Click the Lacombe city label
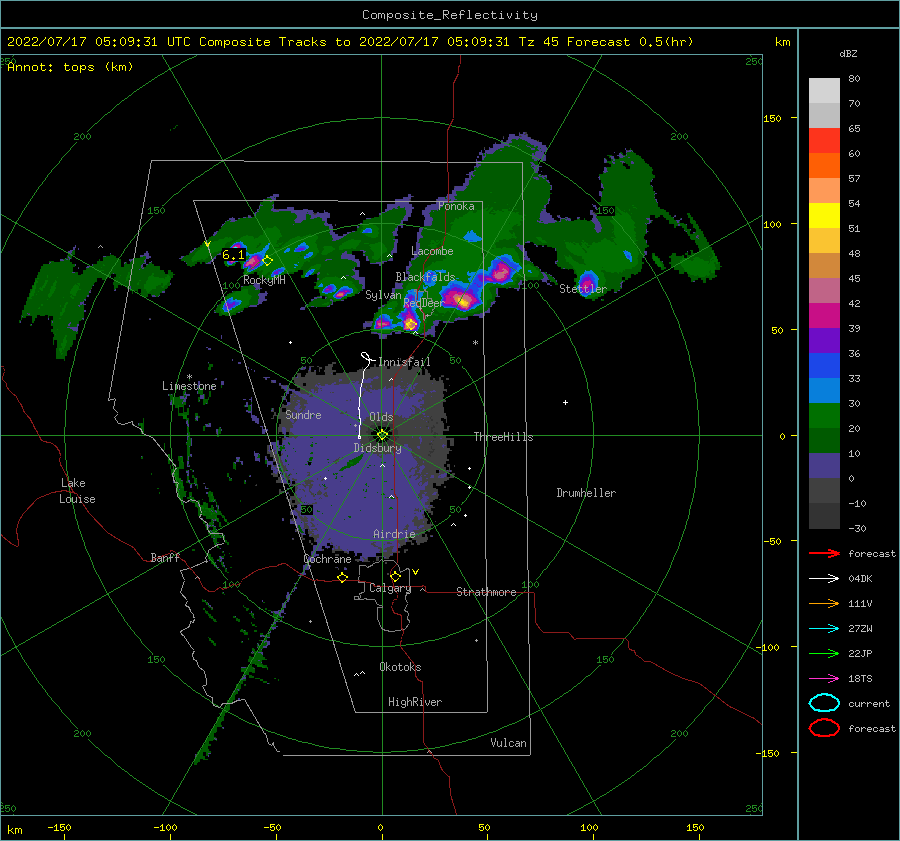 pyautogui.click(x=432, y=251)
